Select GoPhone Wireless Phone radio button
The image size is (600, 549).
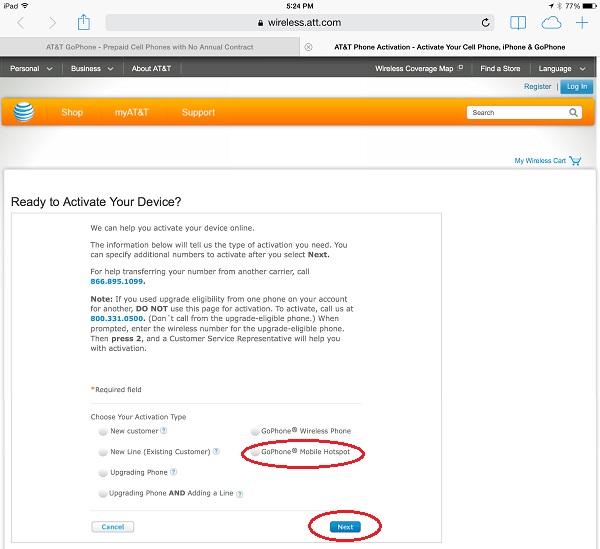pos(255,431)
